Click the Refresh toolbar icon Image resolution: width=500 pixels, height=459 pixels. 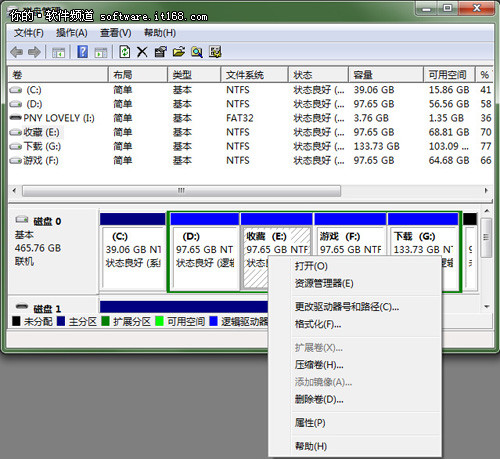pos(124,52)
